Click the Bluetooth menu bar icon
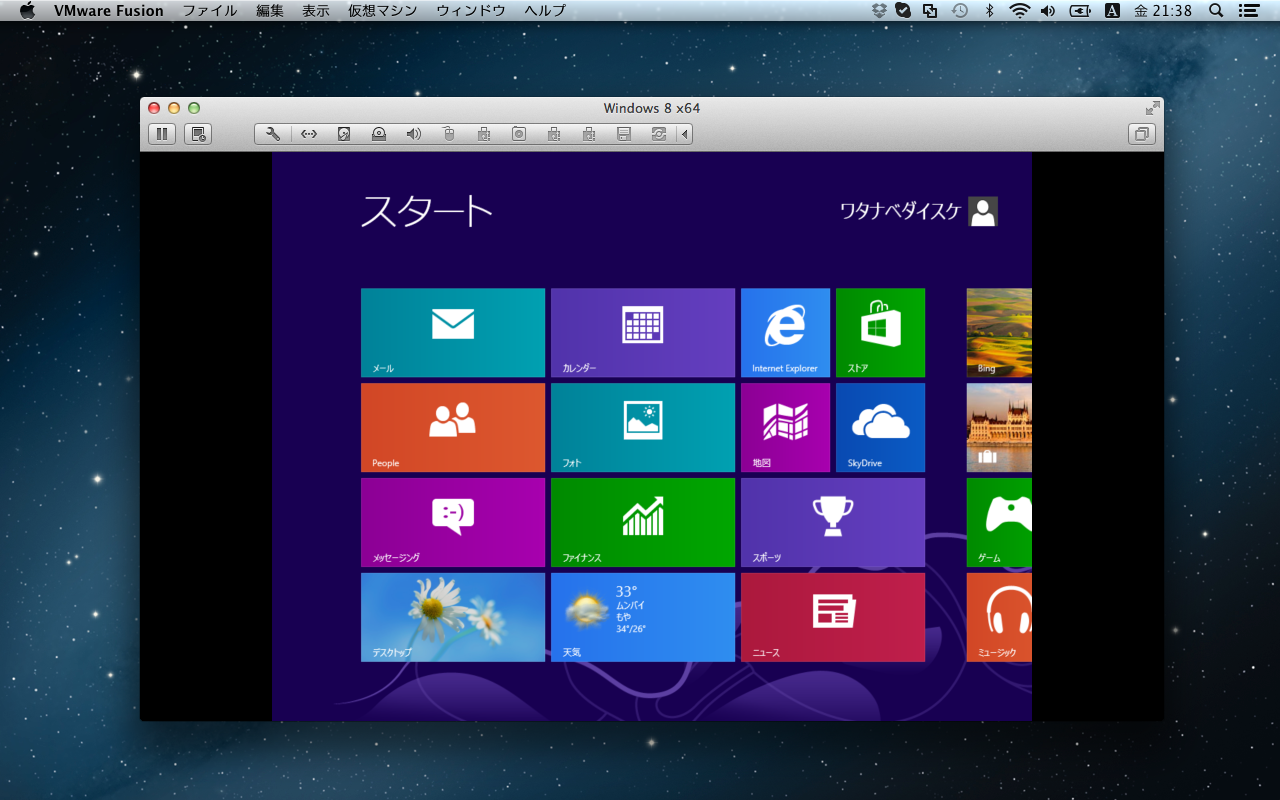The height and width of the screenshot is (800, 1280). tap(990, 11)
